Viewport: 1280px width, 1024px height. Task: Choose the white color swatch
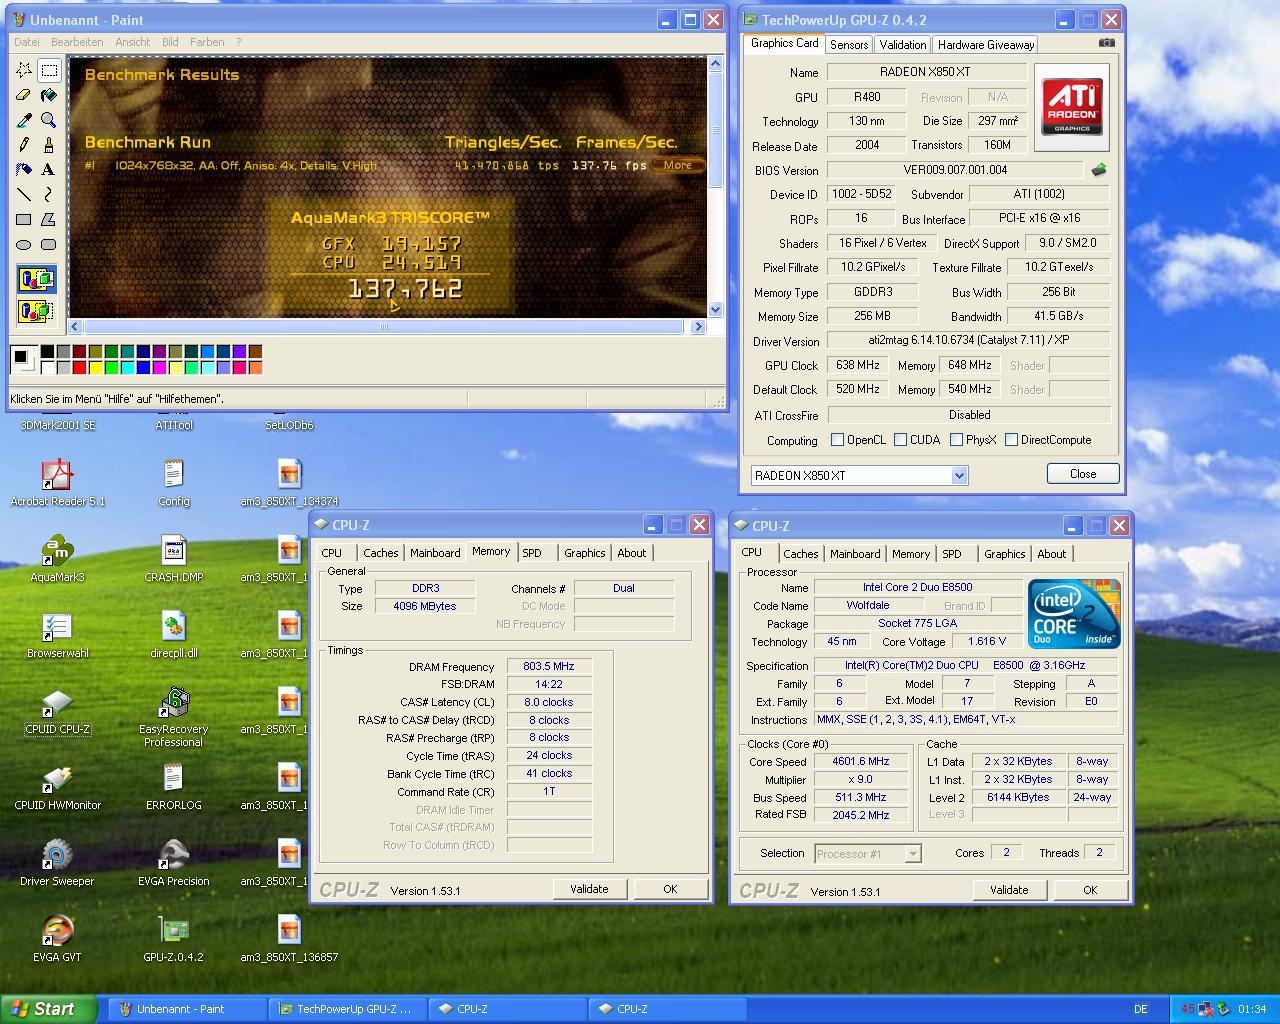click(47, 367)
